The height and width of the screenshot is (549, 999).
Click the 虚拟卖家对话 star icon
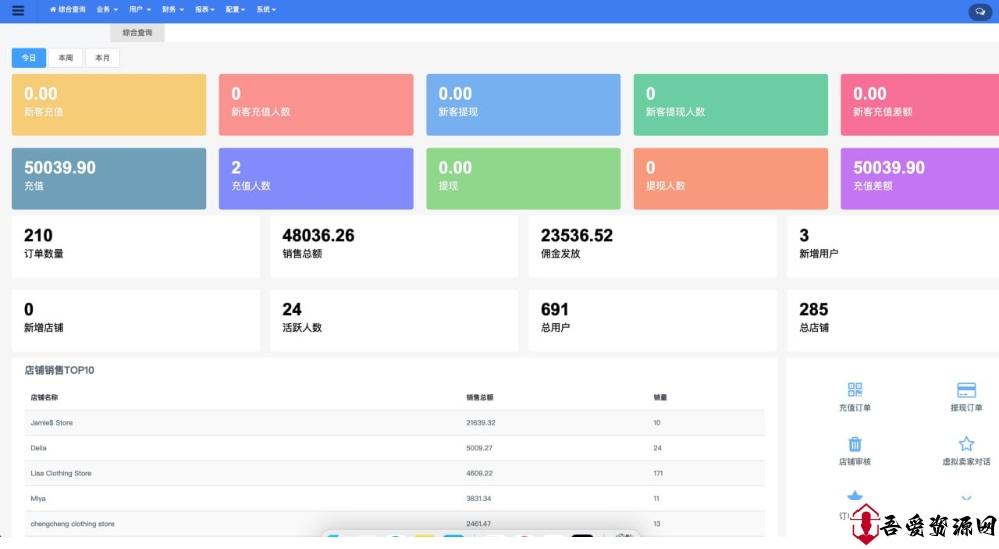click(x=966, y=444)
